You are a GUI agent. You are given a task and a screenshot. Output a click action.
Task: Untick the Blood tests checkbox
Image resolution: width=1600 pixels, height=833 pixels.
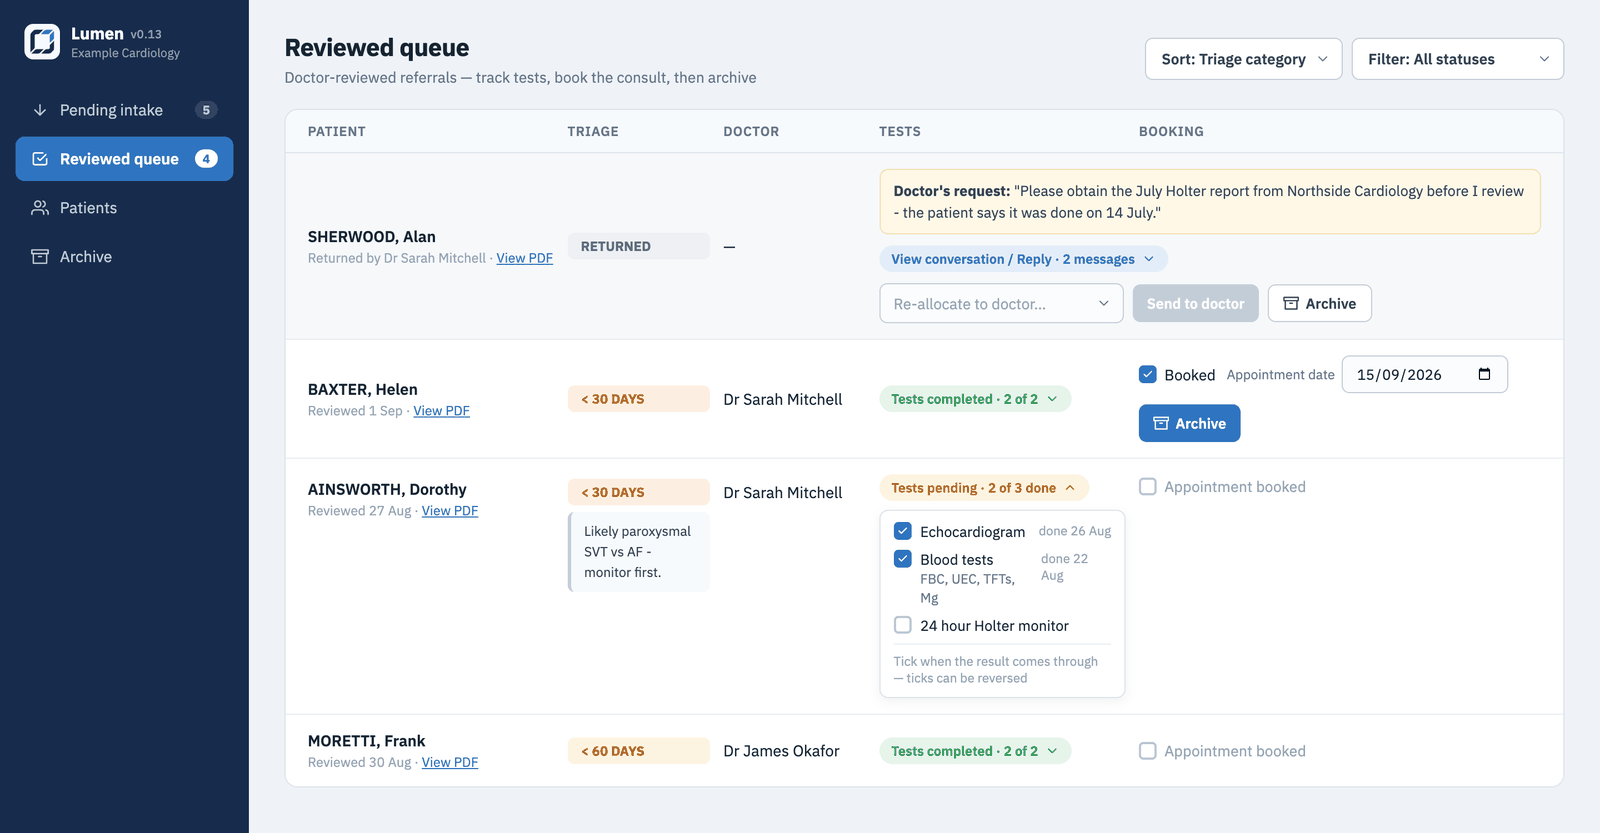tap(903, 559)
